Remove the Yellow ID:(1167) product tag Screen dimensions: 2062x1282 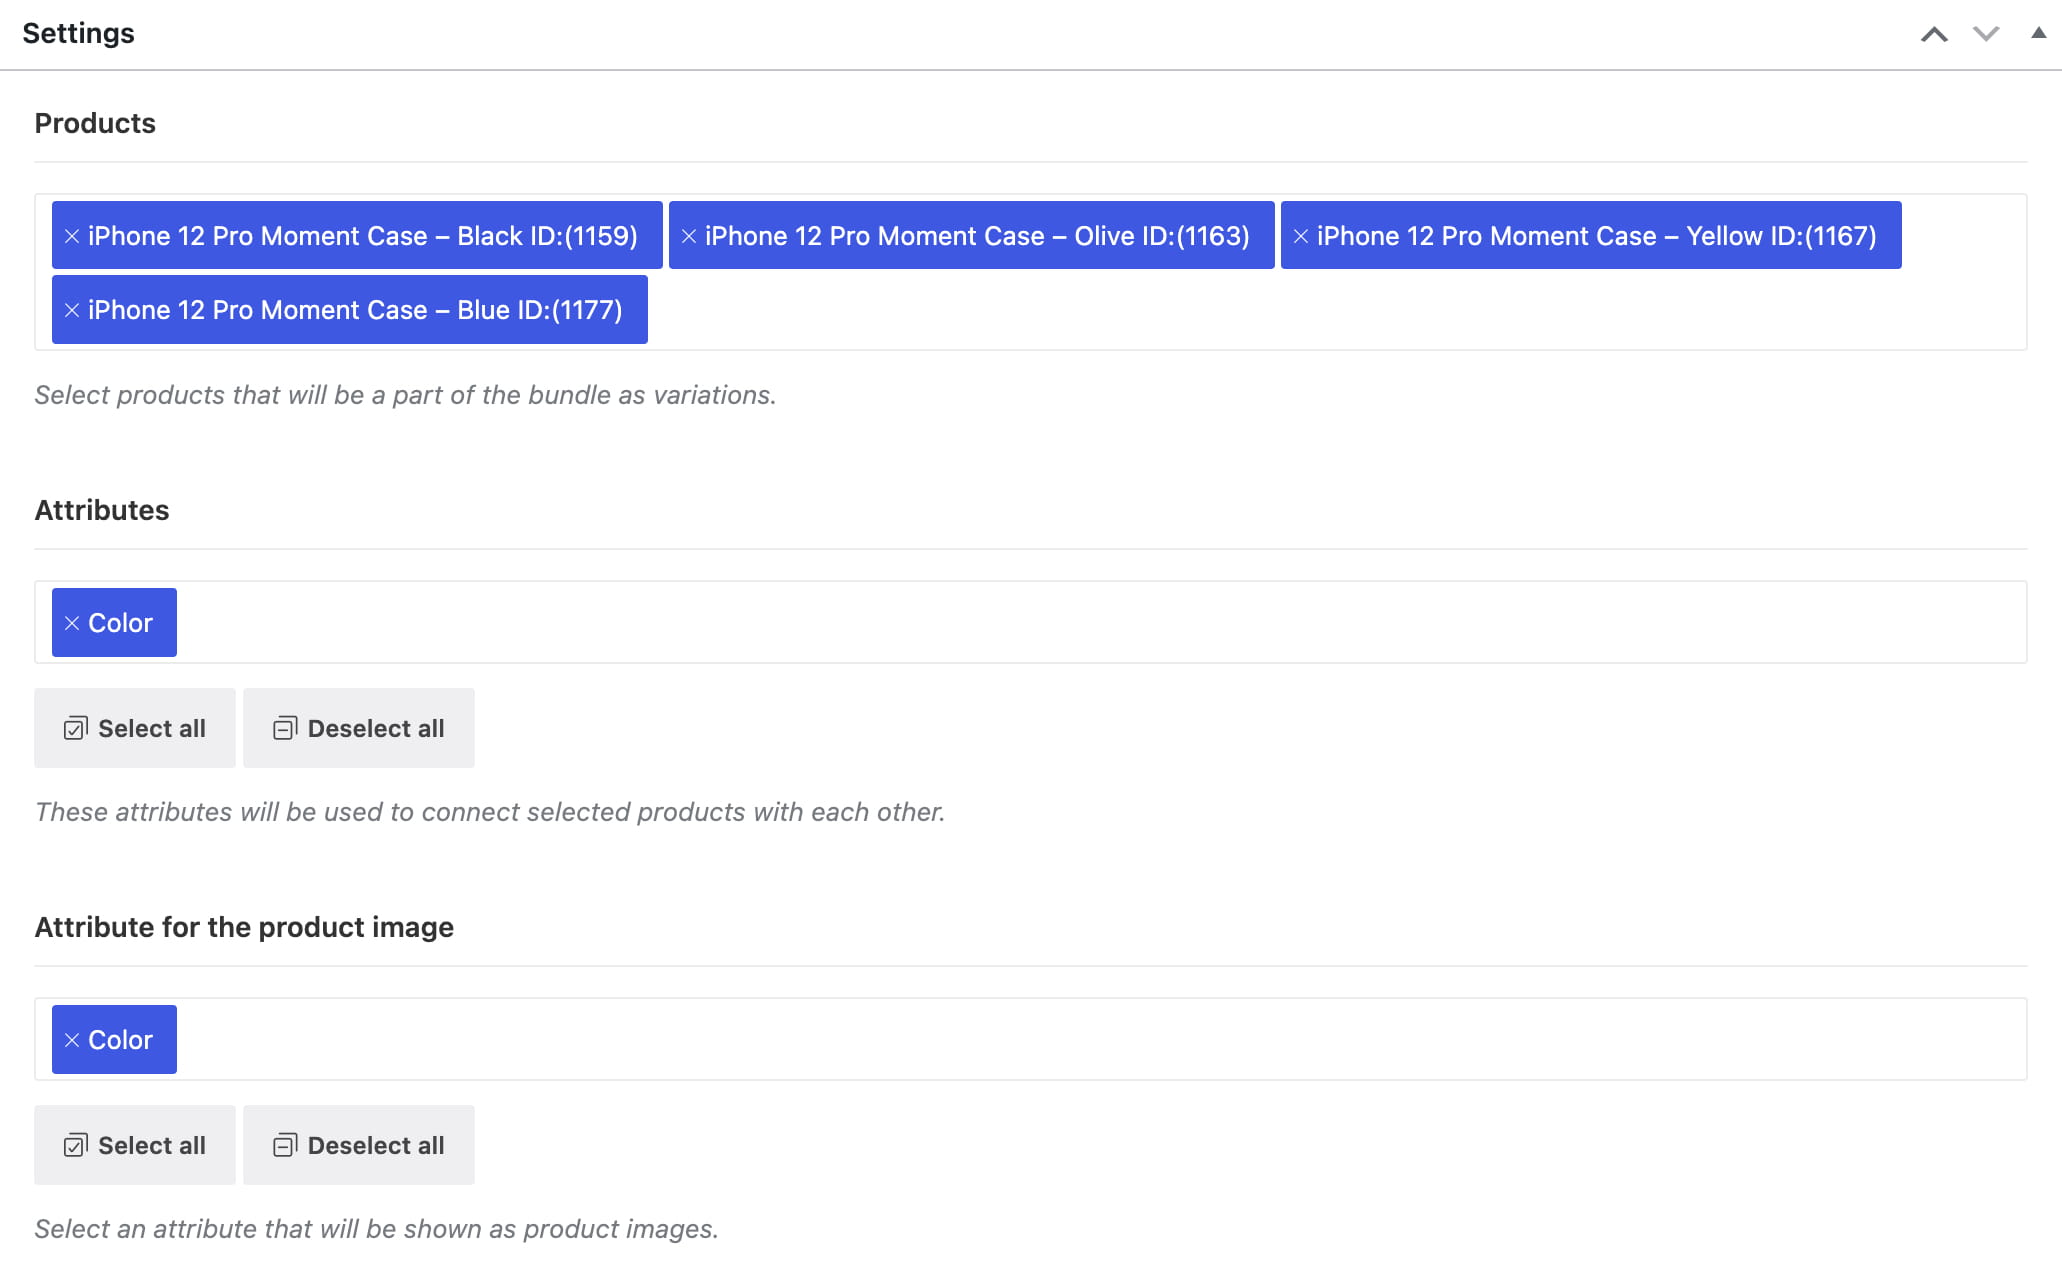(x=1301, y=236)
